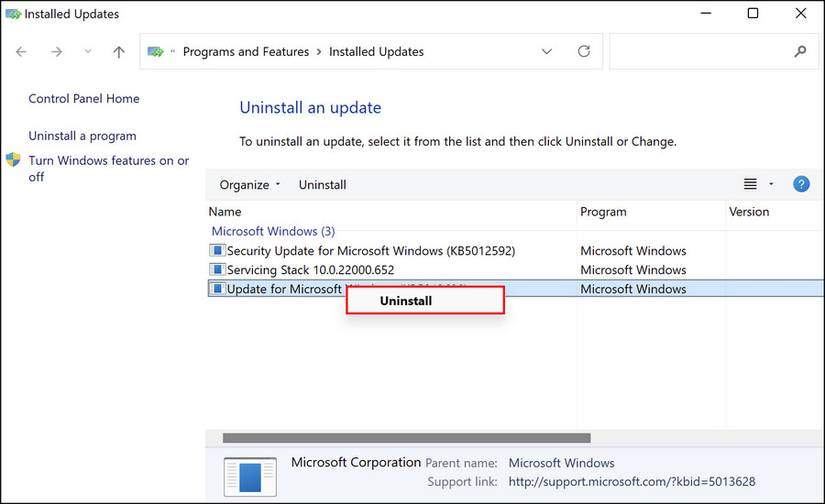The width and height of the screenshot is (825, 504).
Task: Click the support.microsoft.com kbid link
Action: point(631,481)
